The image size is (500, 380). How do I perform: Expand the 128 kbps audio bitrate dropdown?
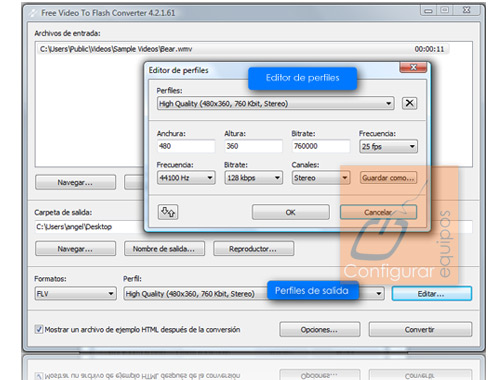pos(277,178)
